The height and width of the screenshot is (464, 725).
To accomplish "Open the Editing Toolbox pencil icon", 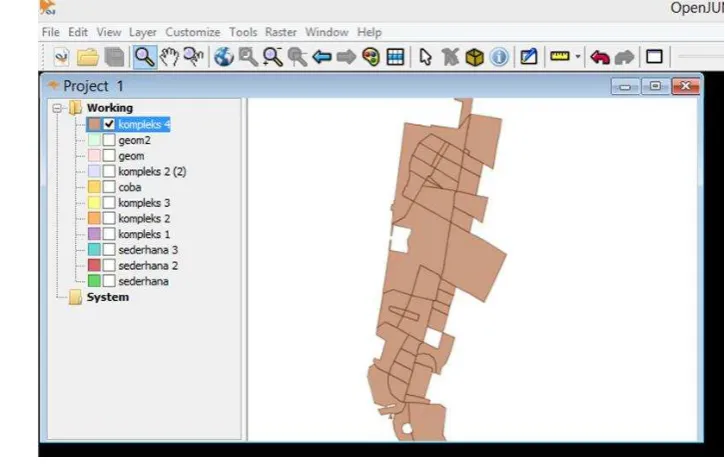I will point(528,57).
